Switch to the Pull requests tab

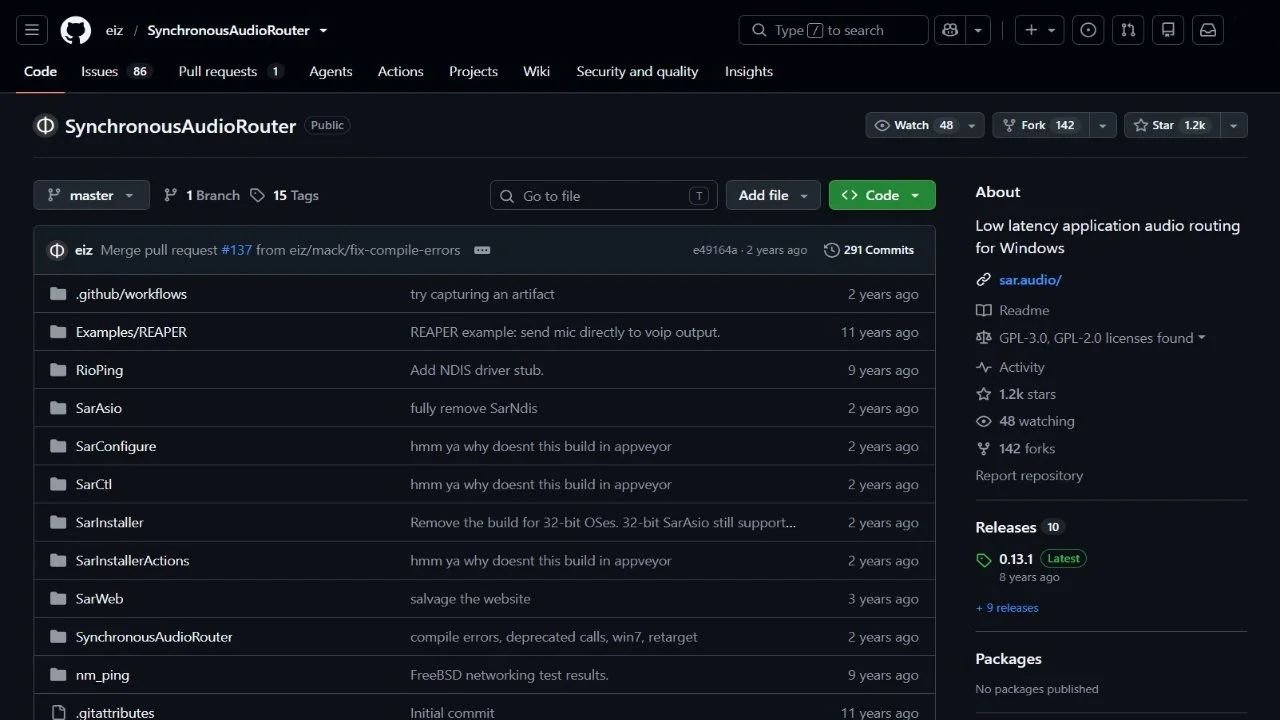[230, 71]
